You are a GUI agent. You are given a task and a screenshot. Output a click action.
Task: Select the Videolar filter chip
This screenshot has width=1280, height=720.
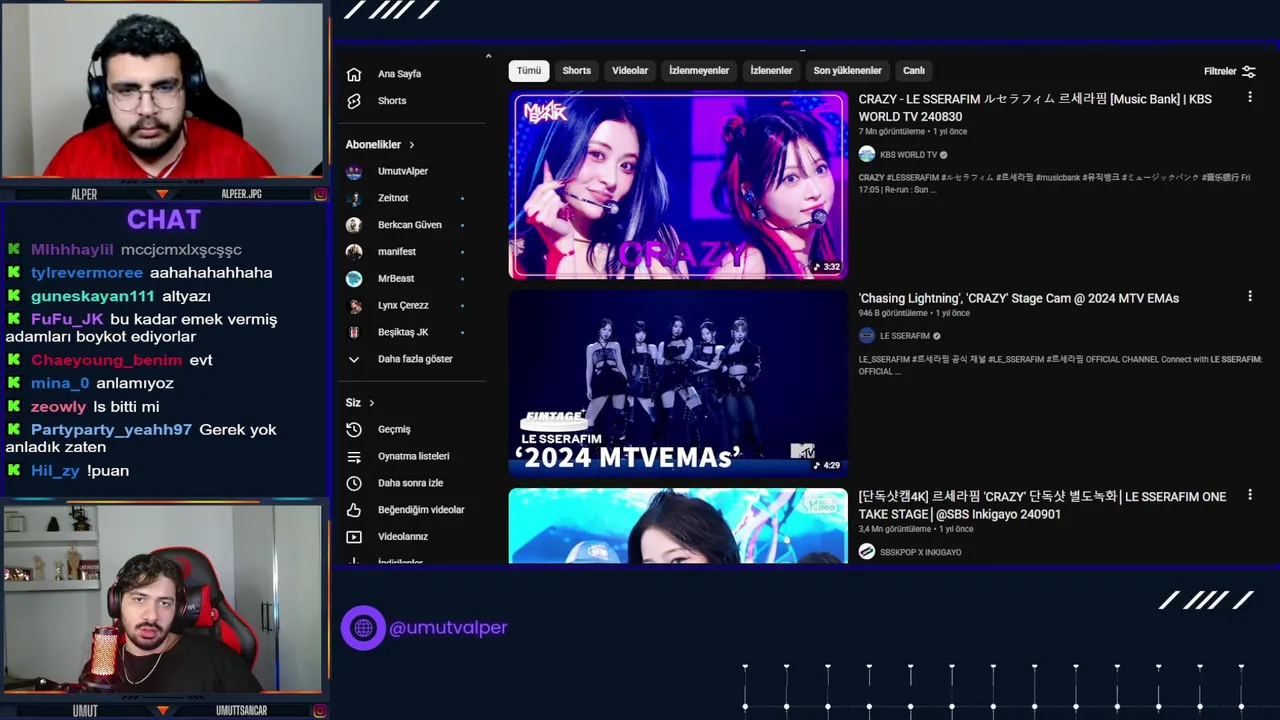[630, 71]
